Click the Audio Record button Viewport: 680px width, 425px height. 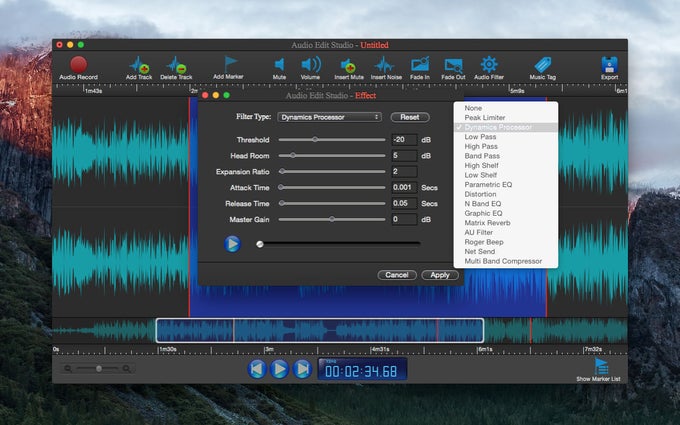tap(78, 64)
